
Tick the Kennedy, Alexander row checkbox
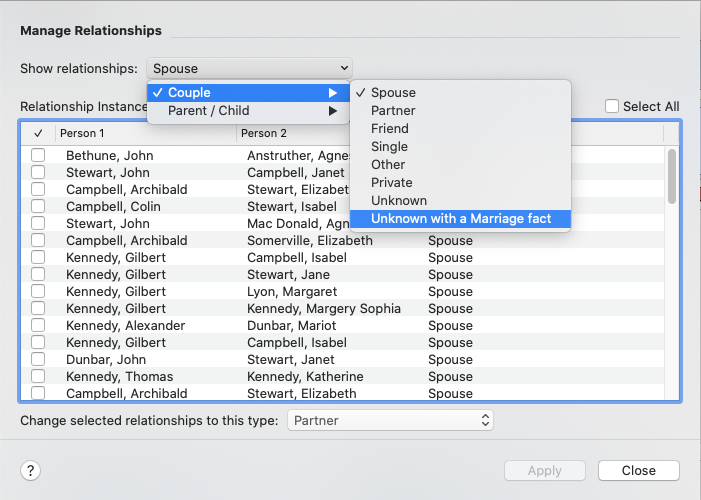coord(38,326)
